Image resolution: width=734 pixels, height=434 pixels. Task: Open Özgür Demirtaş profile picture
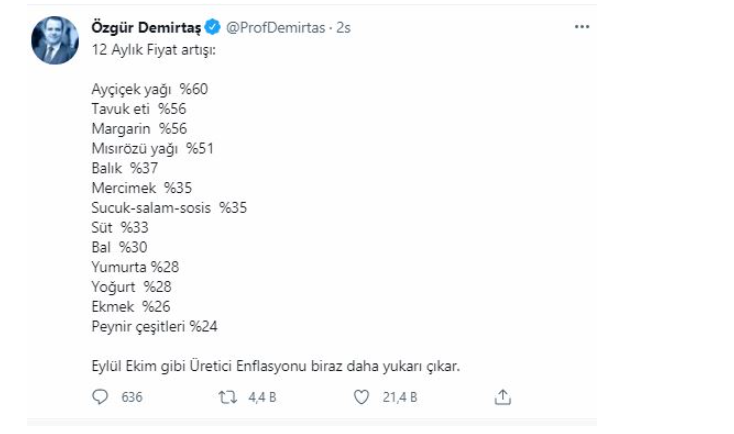pyautogui.click(x=52, y=40)
